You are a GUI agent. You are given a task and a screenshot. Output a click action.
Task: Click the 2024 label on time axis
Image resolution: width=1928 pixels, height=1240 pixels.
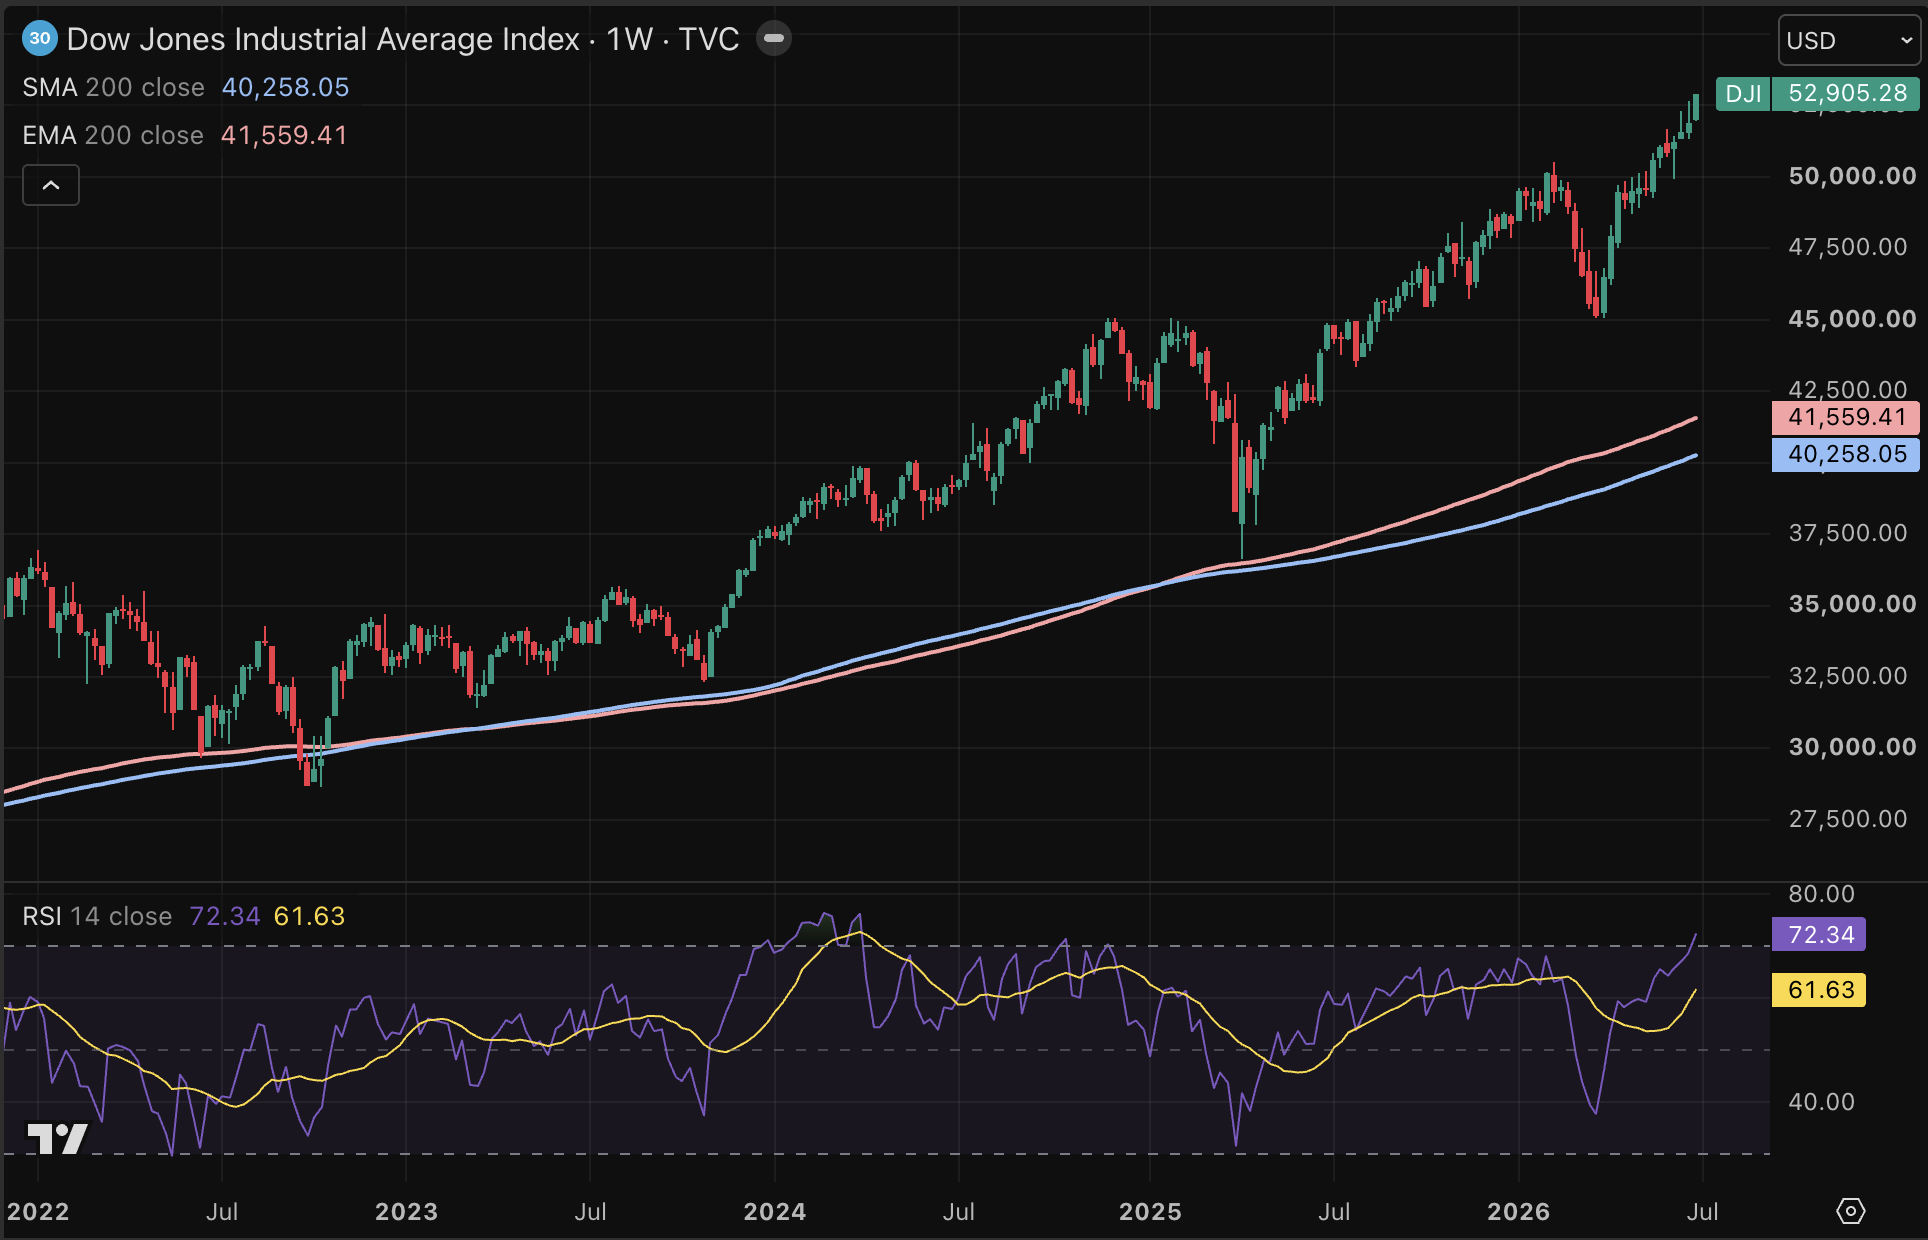coord(775,1212)
